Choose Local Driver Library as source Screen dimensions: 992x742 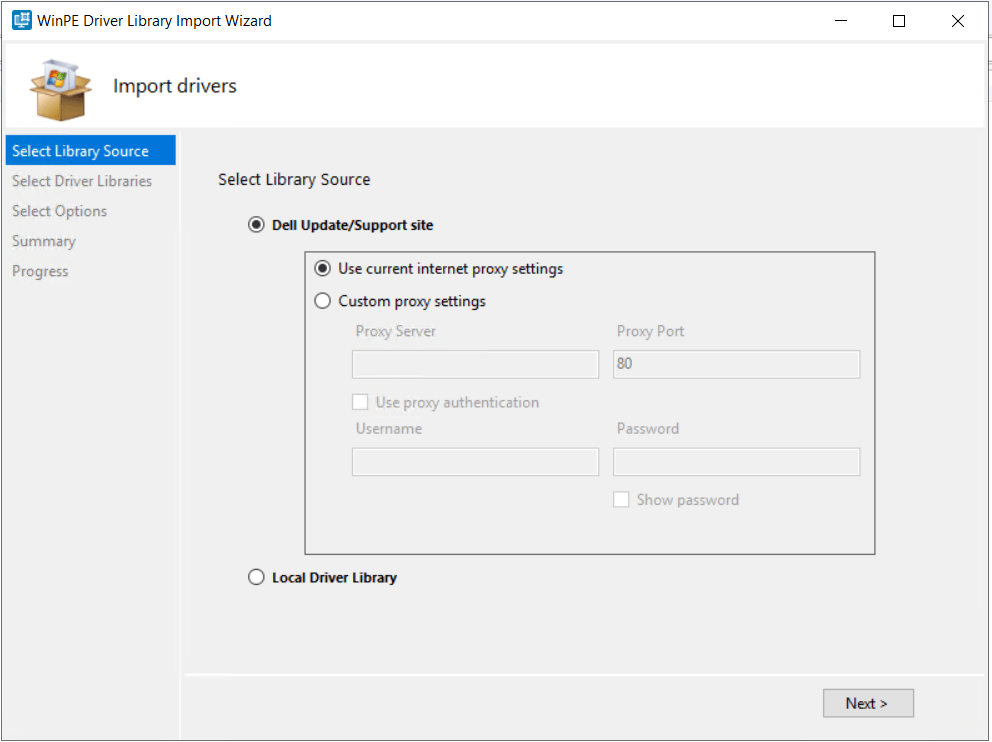[256, 577]
